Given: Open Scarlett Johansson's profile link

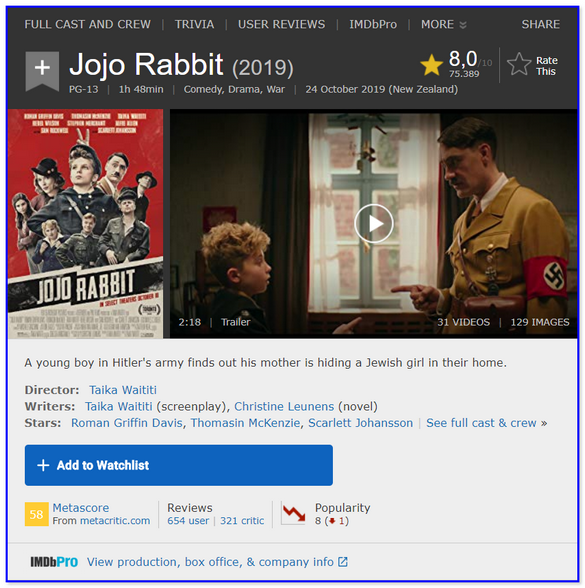Looking at the screenshot, I should pyautogui.click(x=360, y=423).
